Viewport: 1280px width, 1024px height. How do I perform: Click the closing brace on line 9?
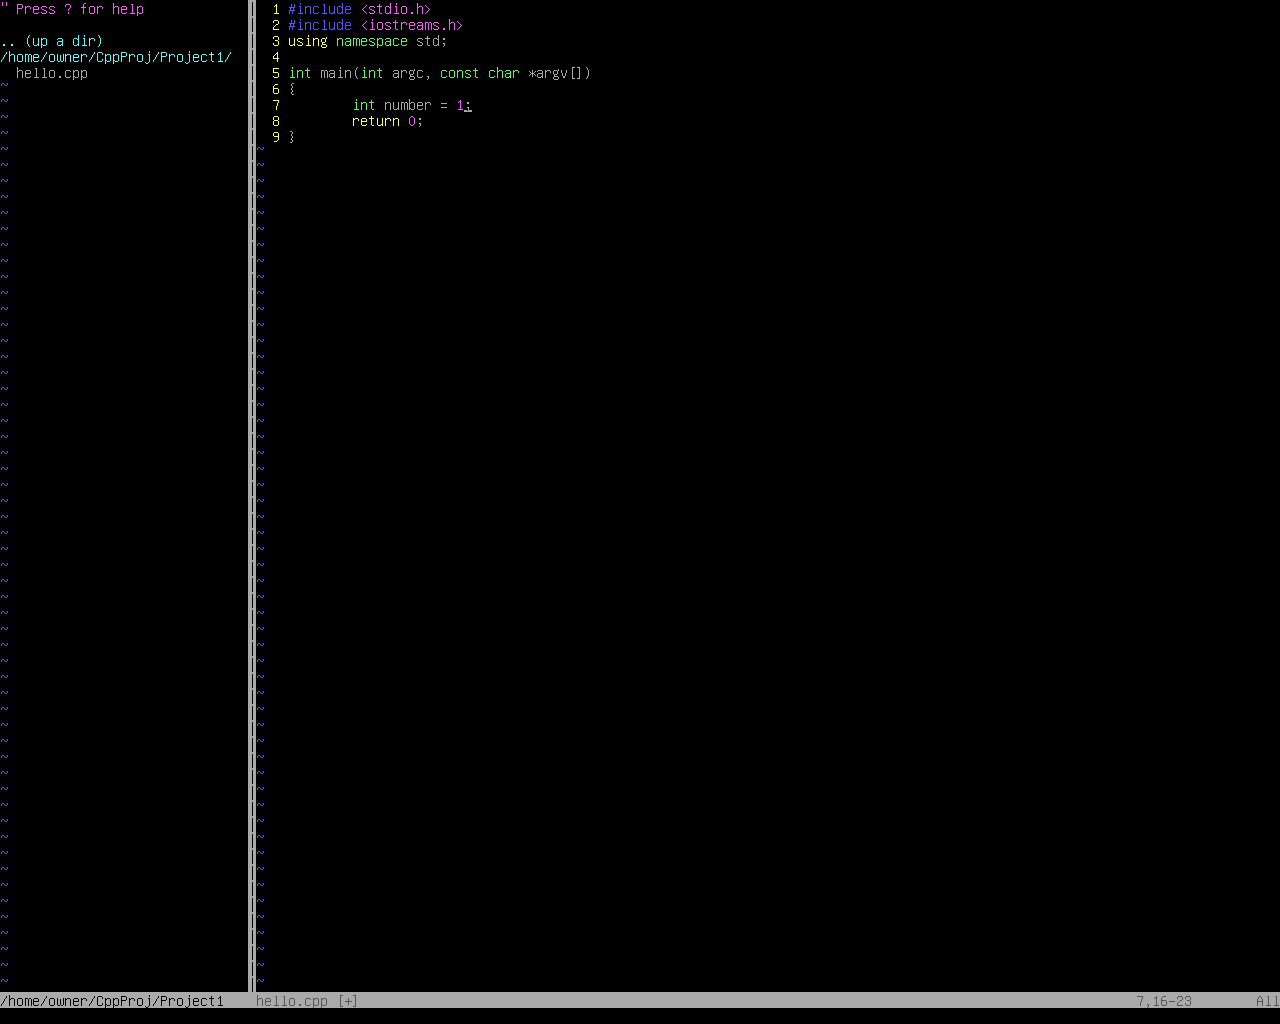click(x=292, y=137)
